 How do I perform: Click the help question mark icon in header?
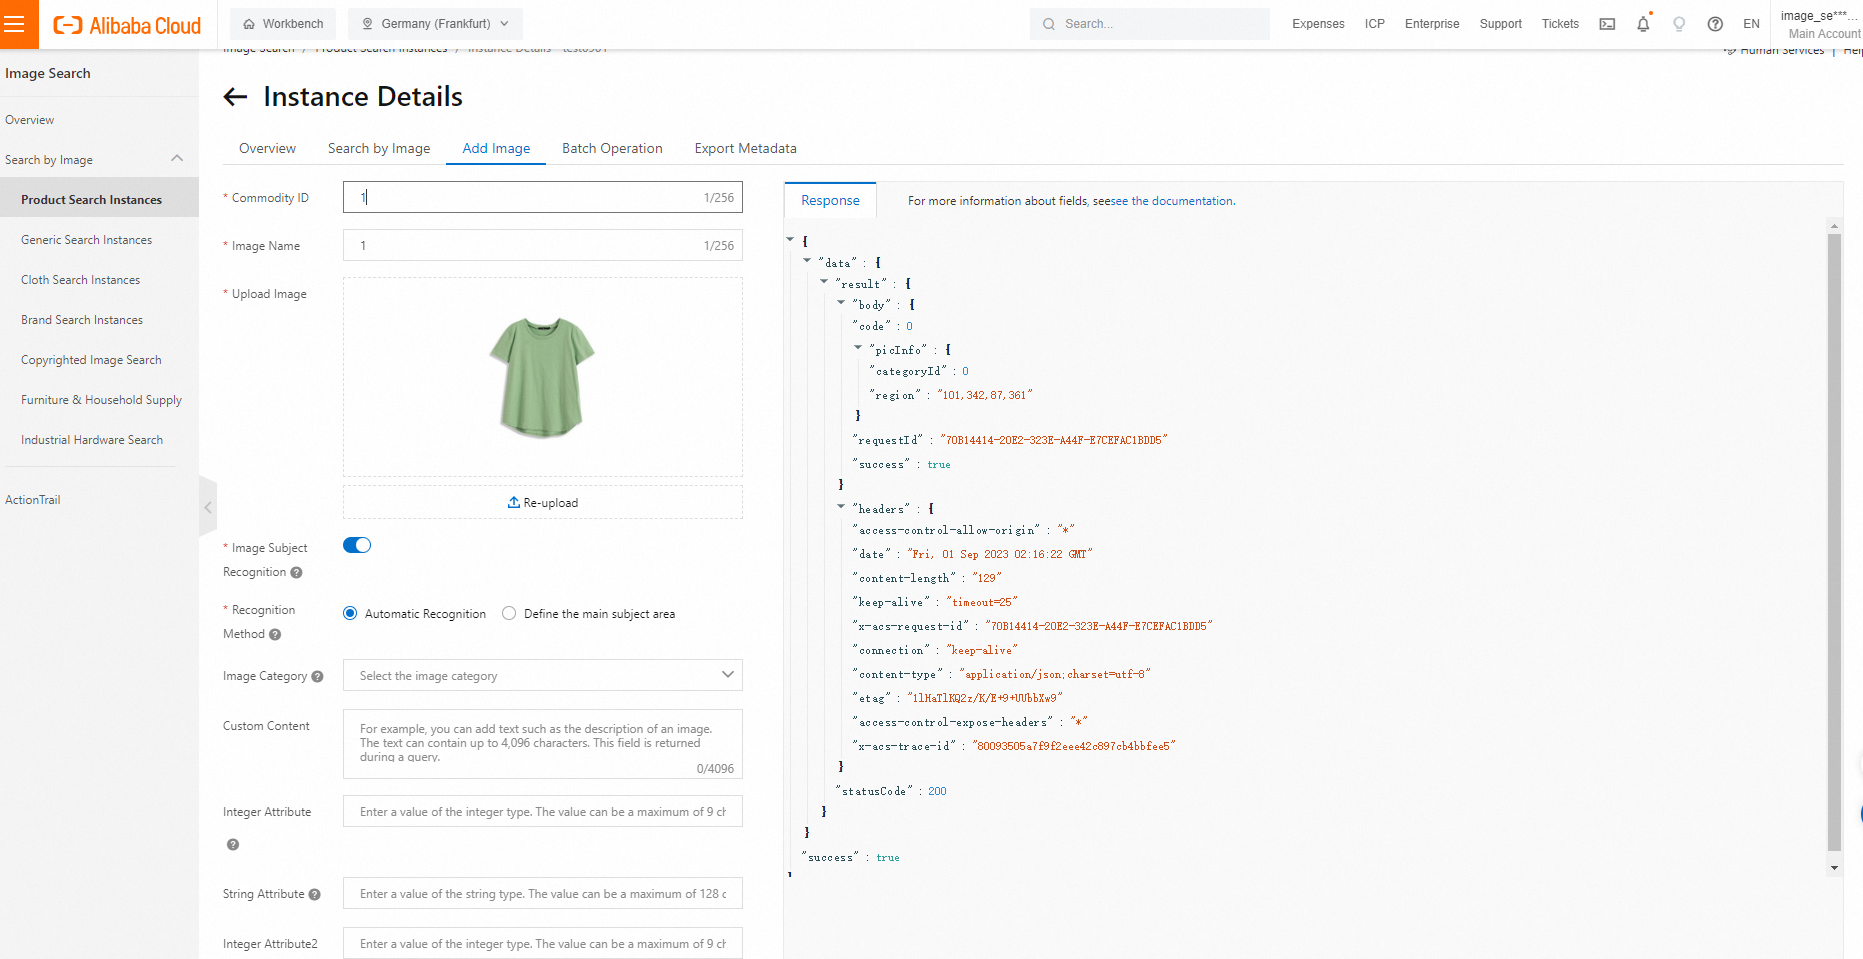click(x=1715, y=24)
